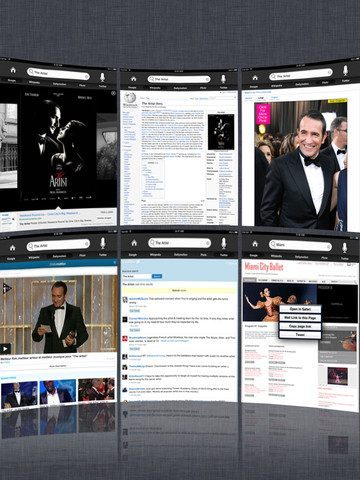Clear the search field in the Wikipedia panel
The height and width of the screenshot is (480, 360).
point(207,79)
